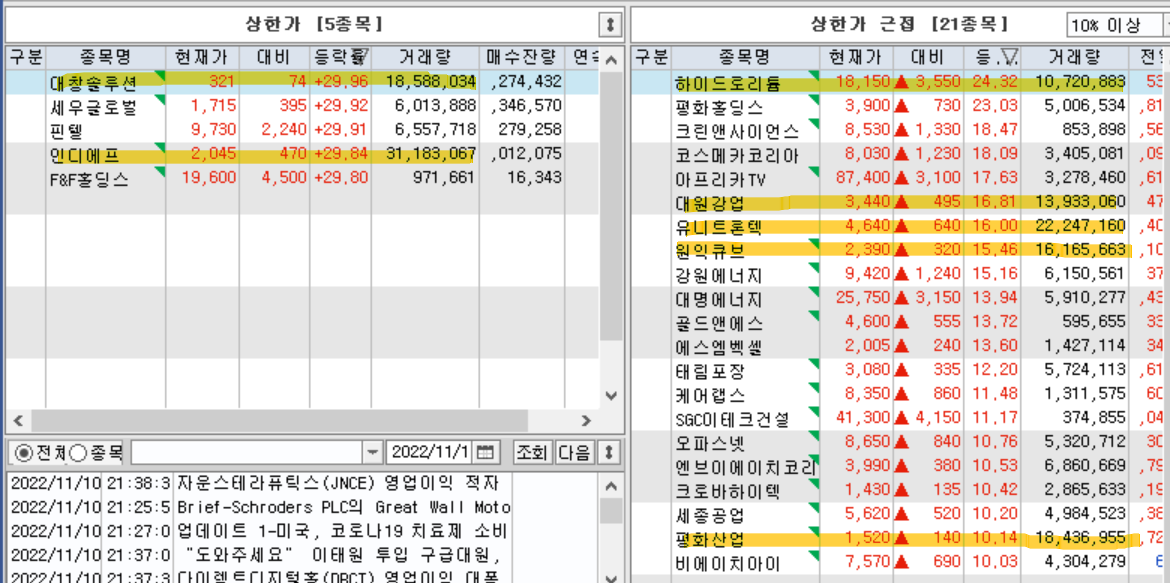This screenshot has height=583, width=1170.
Task: Select the 크로바하이텍 row
Action: coord(900,490)
